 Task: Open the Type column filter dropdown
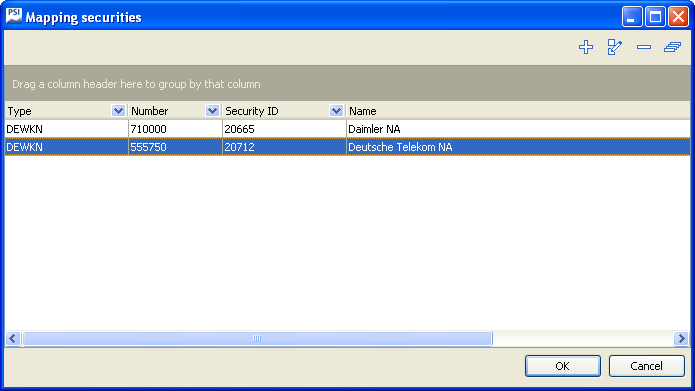pyautogui.click(x=118, y=111)
